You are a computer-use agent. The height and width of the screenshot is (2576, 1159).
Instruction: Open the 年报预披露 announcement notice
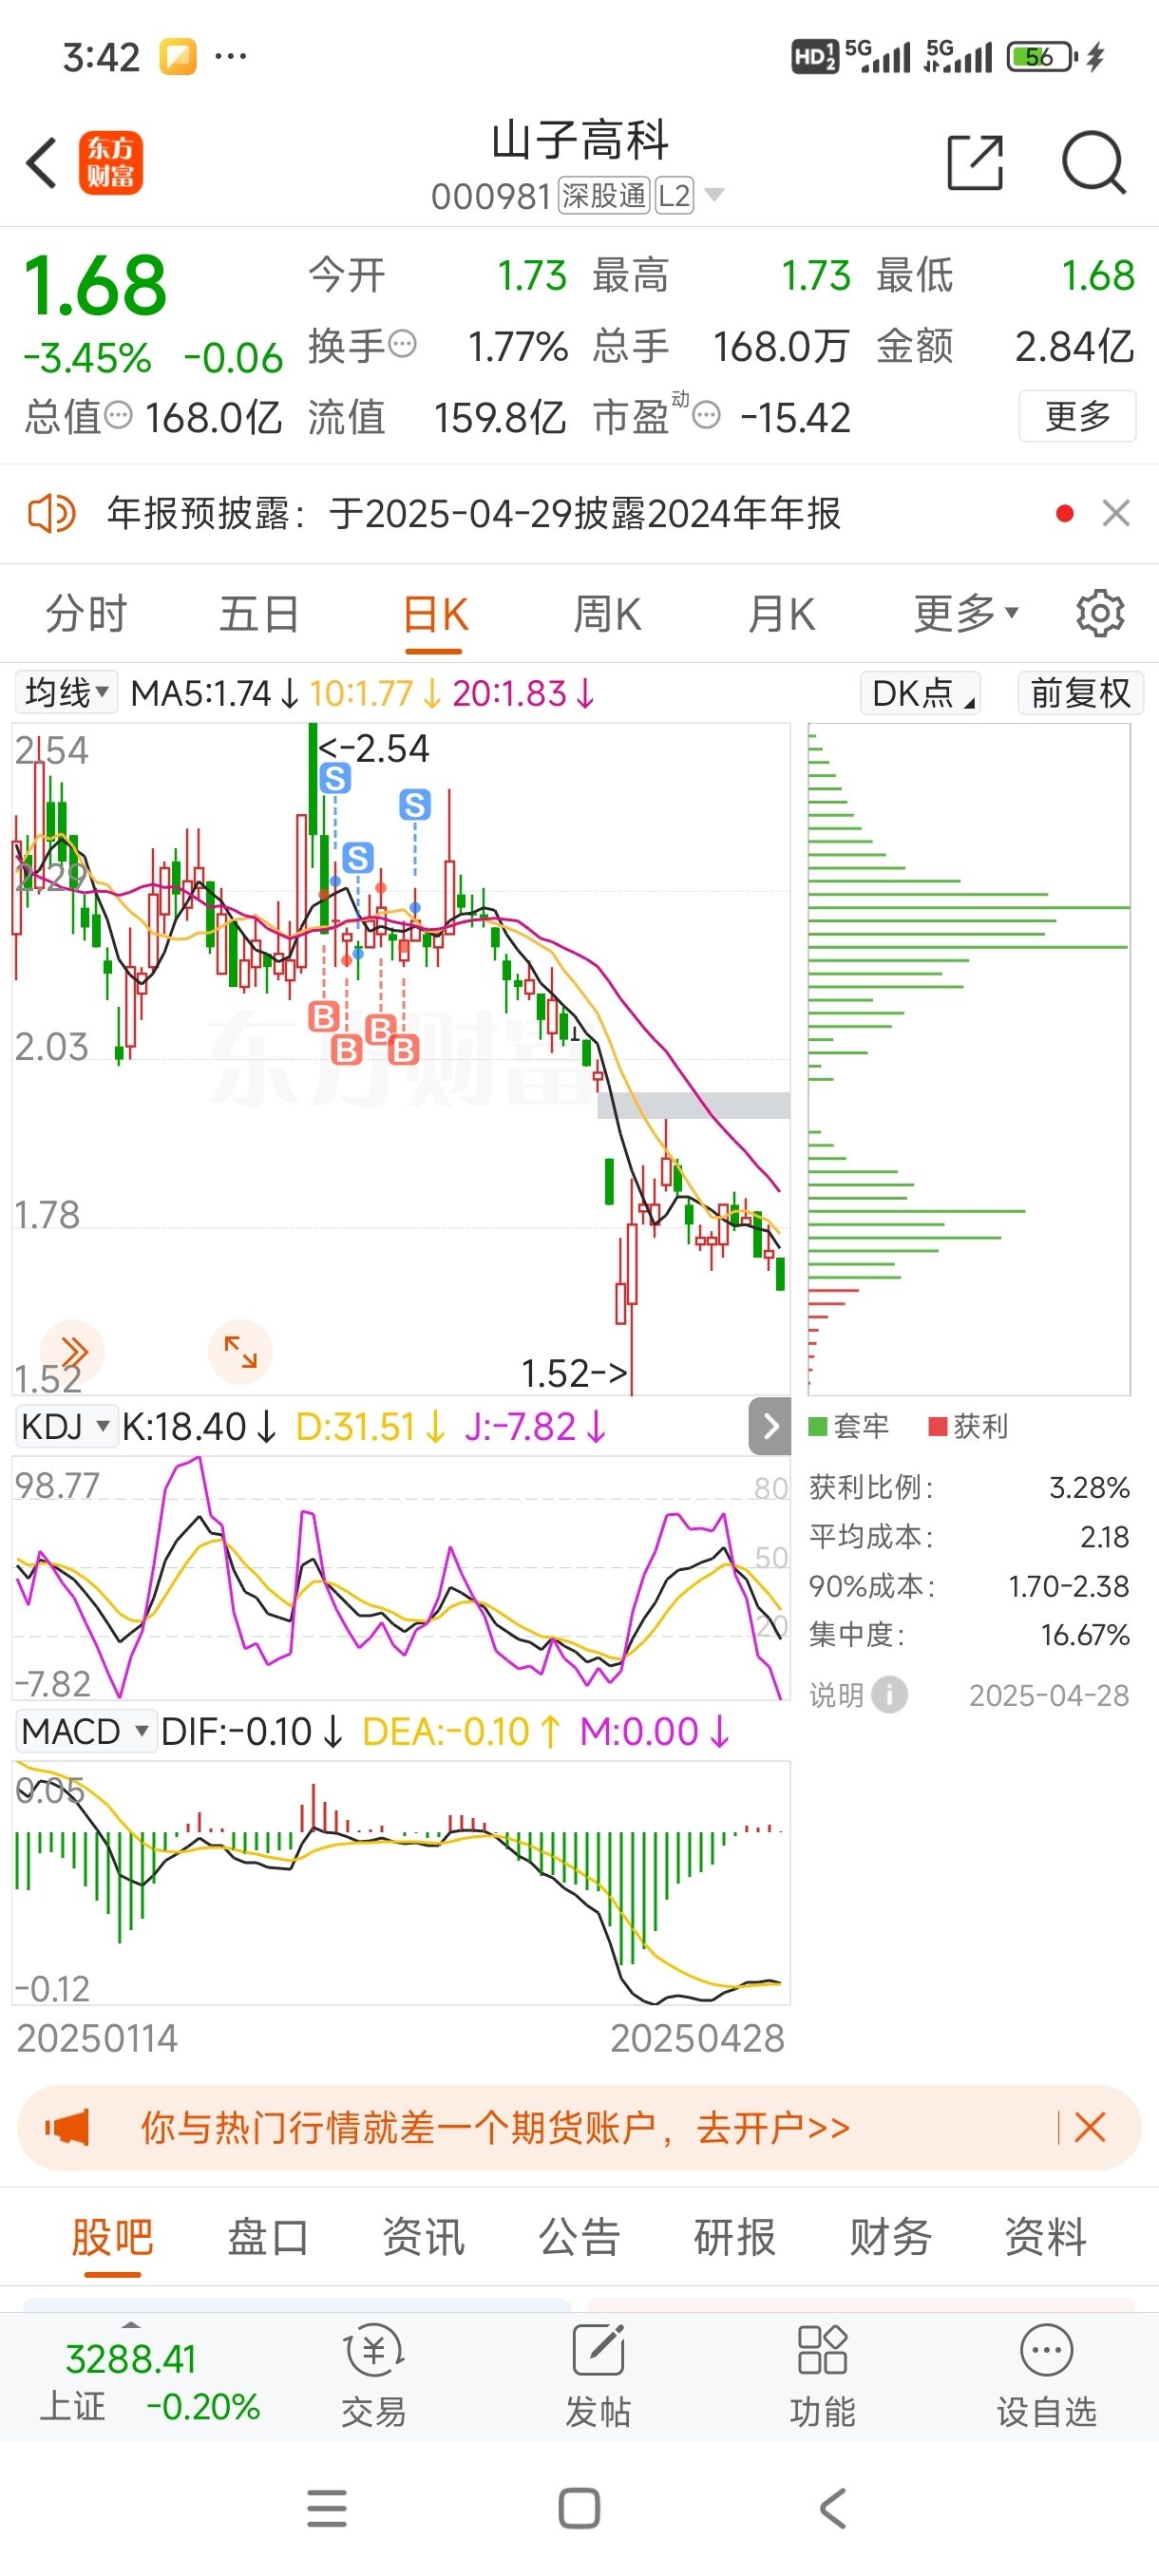tap(474, 514)
